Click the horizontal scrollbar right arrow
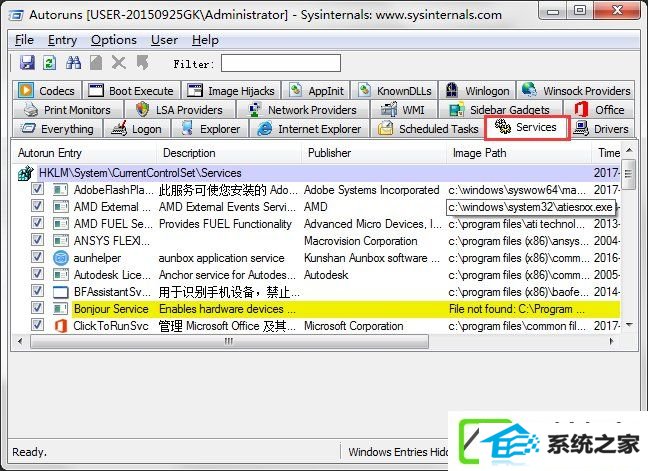648x471 pixels. click(x=612, y=341)
